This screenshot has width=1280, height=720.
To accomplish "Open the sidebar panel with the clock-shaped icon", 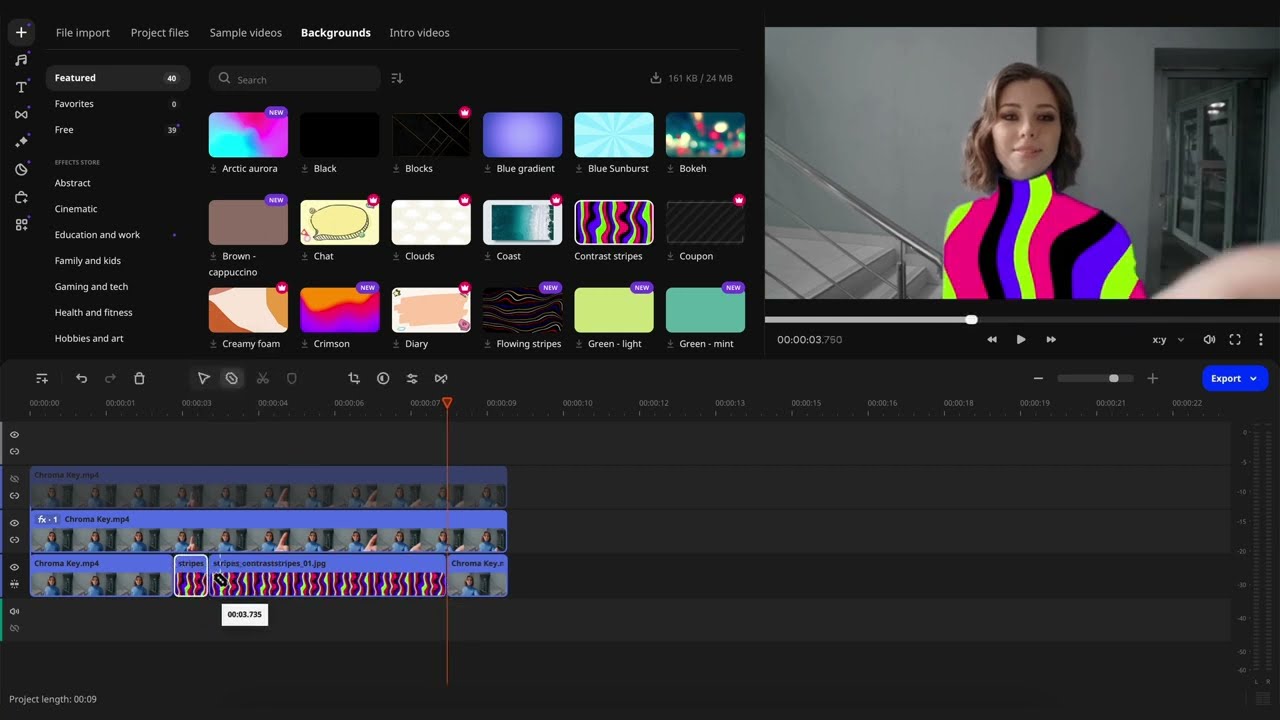I will click(21, 170).
